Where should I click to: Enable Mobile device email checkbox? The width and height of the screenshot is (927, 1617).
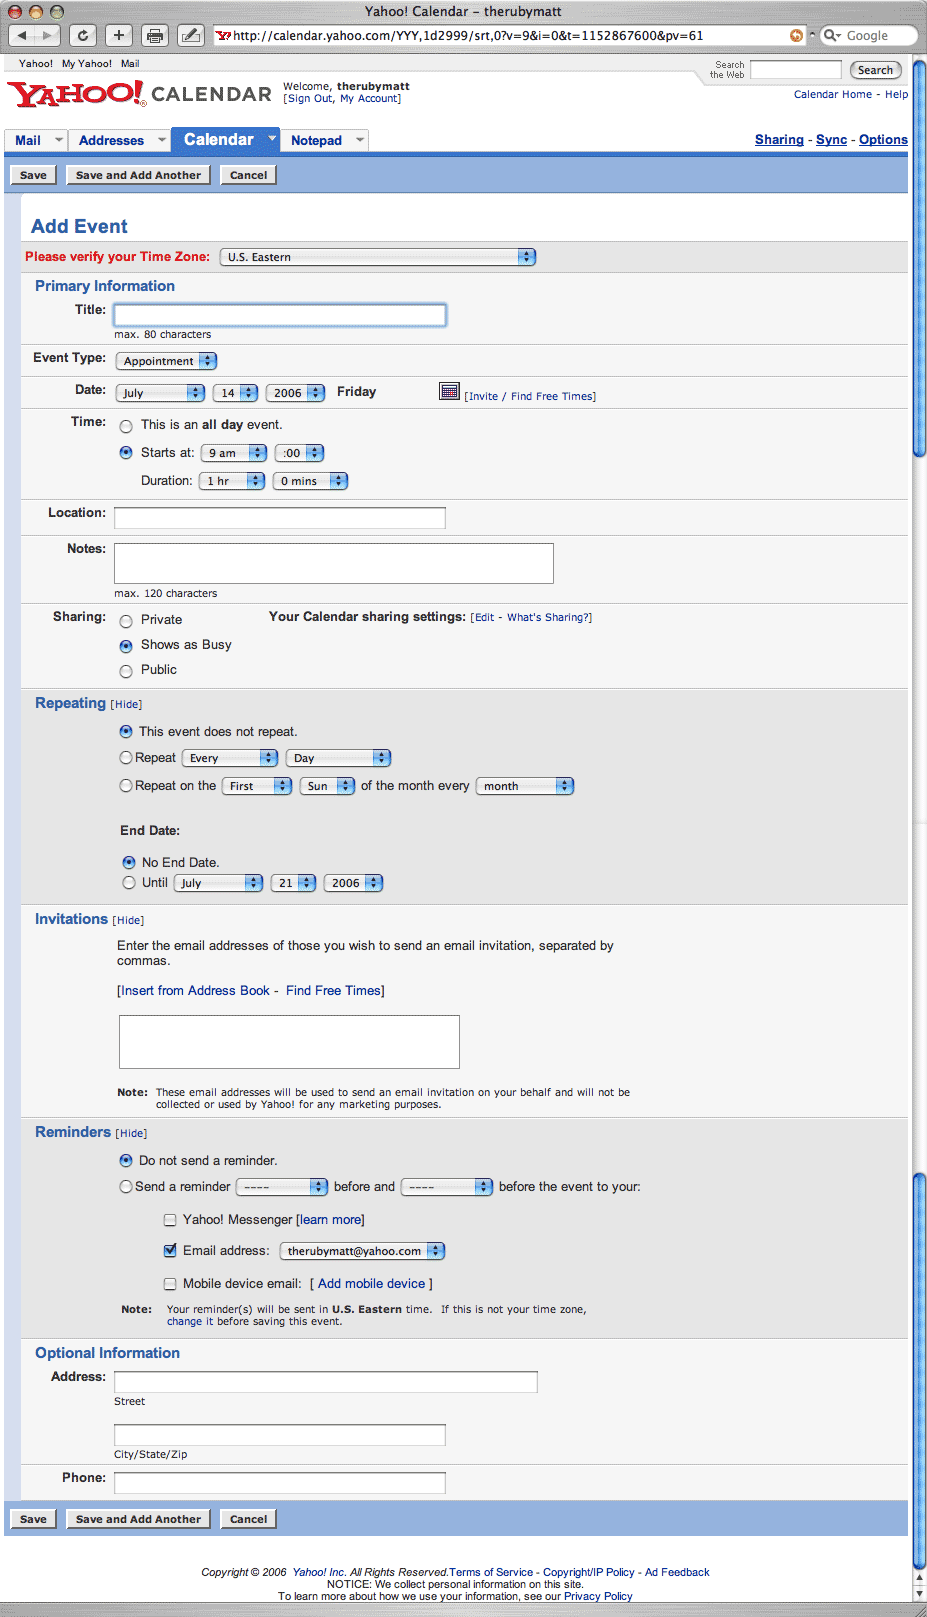[x=170, y=1284]
